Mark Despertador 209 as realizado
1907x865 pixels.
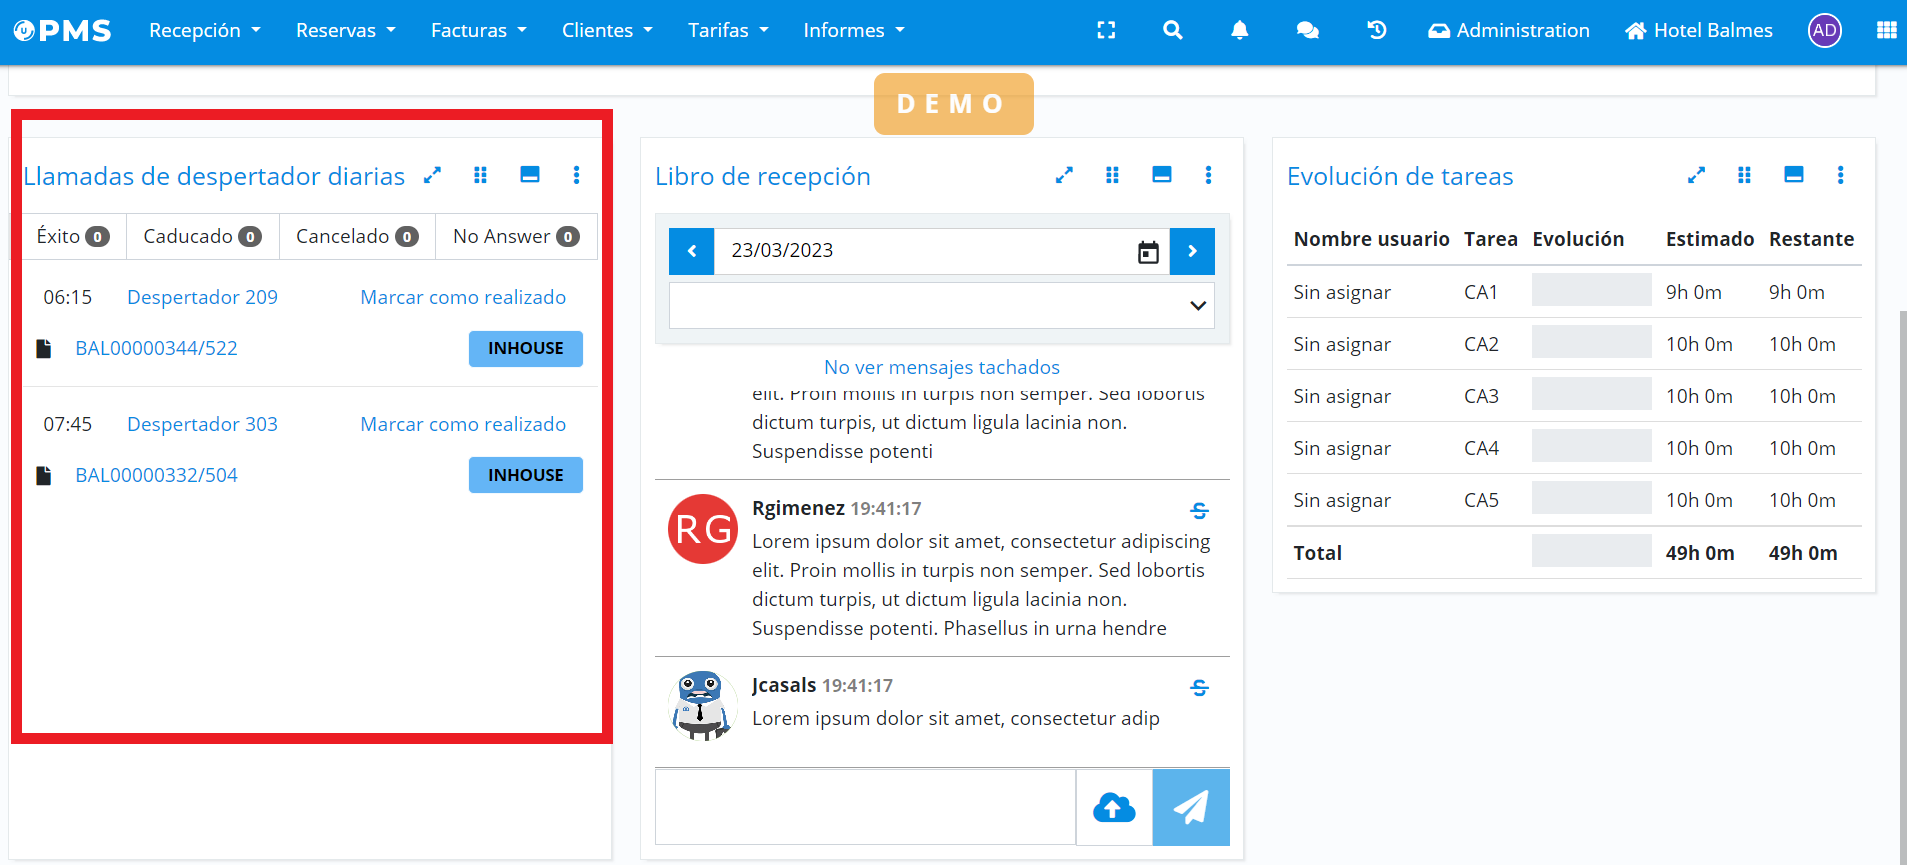click(x=463, y=297)
